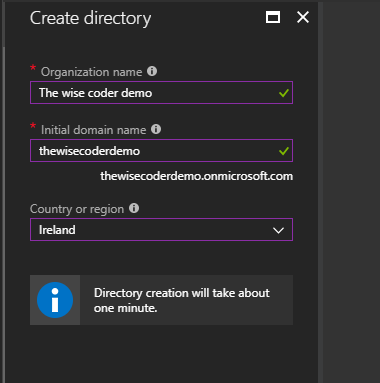380x383 pixels.
Task: Click the Organization name info icon
Action: [x=152, y=71]
